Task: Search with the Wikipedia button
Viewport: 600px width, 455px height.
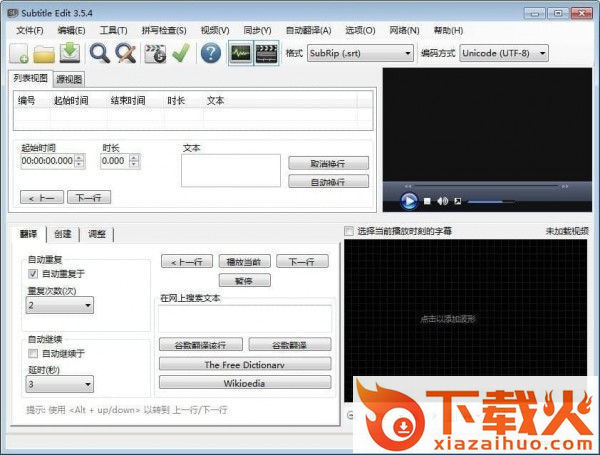Action: [x=245, y=382]
